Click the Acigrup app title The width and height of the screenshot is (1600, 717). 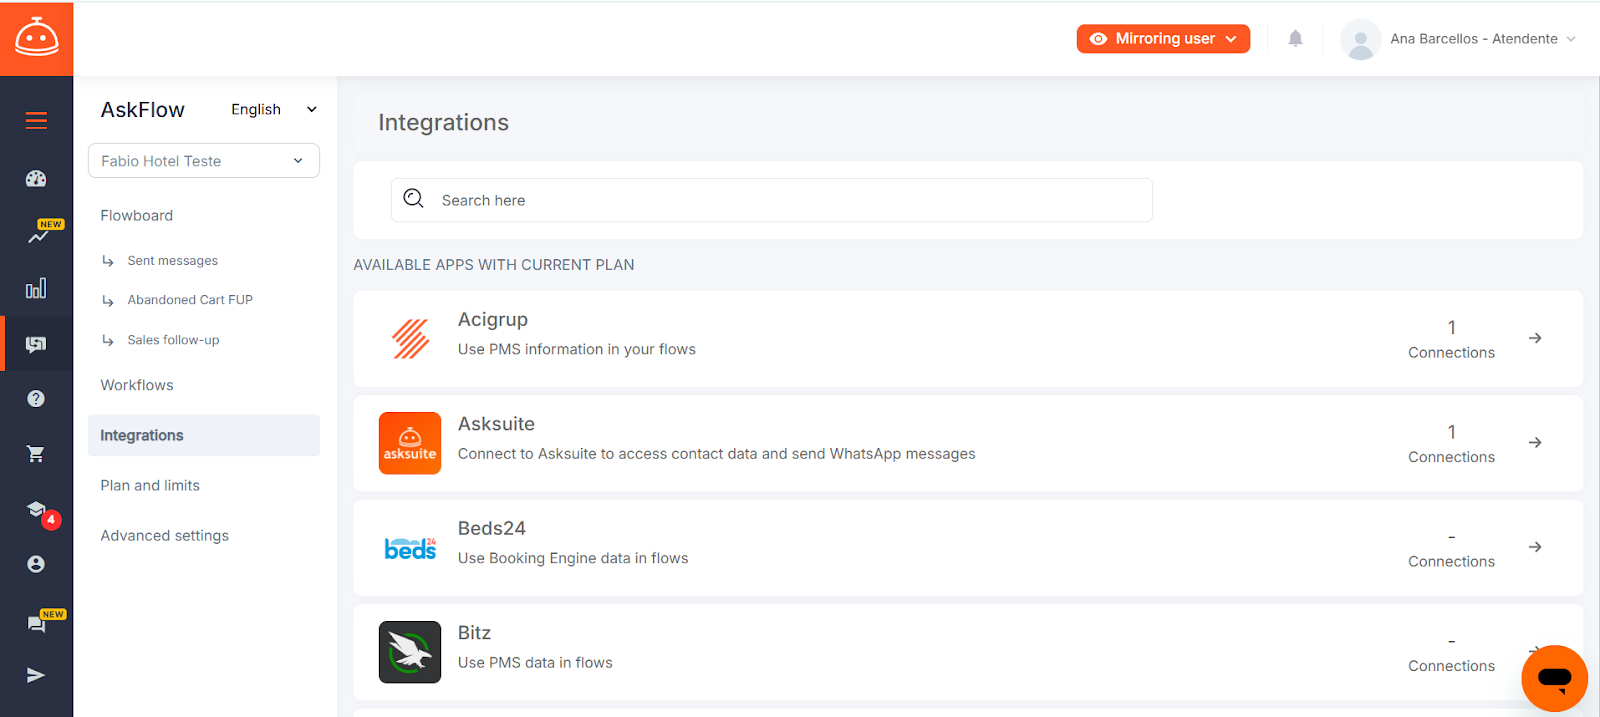[493, 319]
